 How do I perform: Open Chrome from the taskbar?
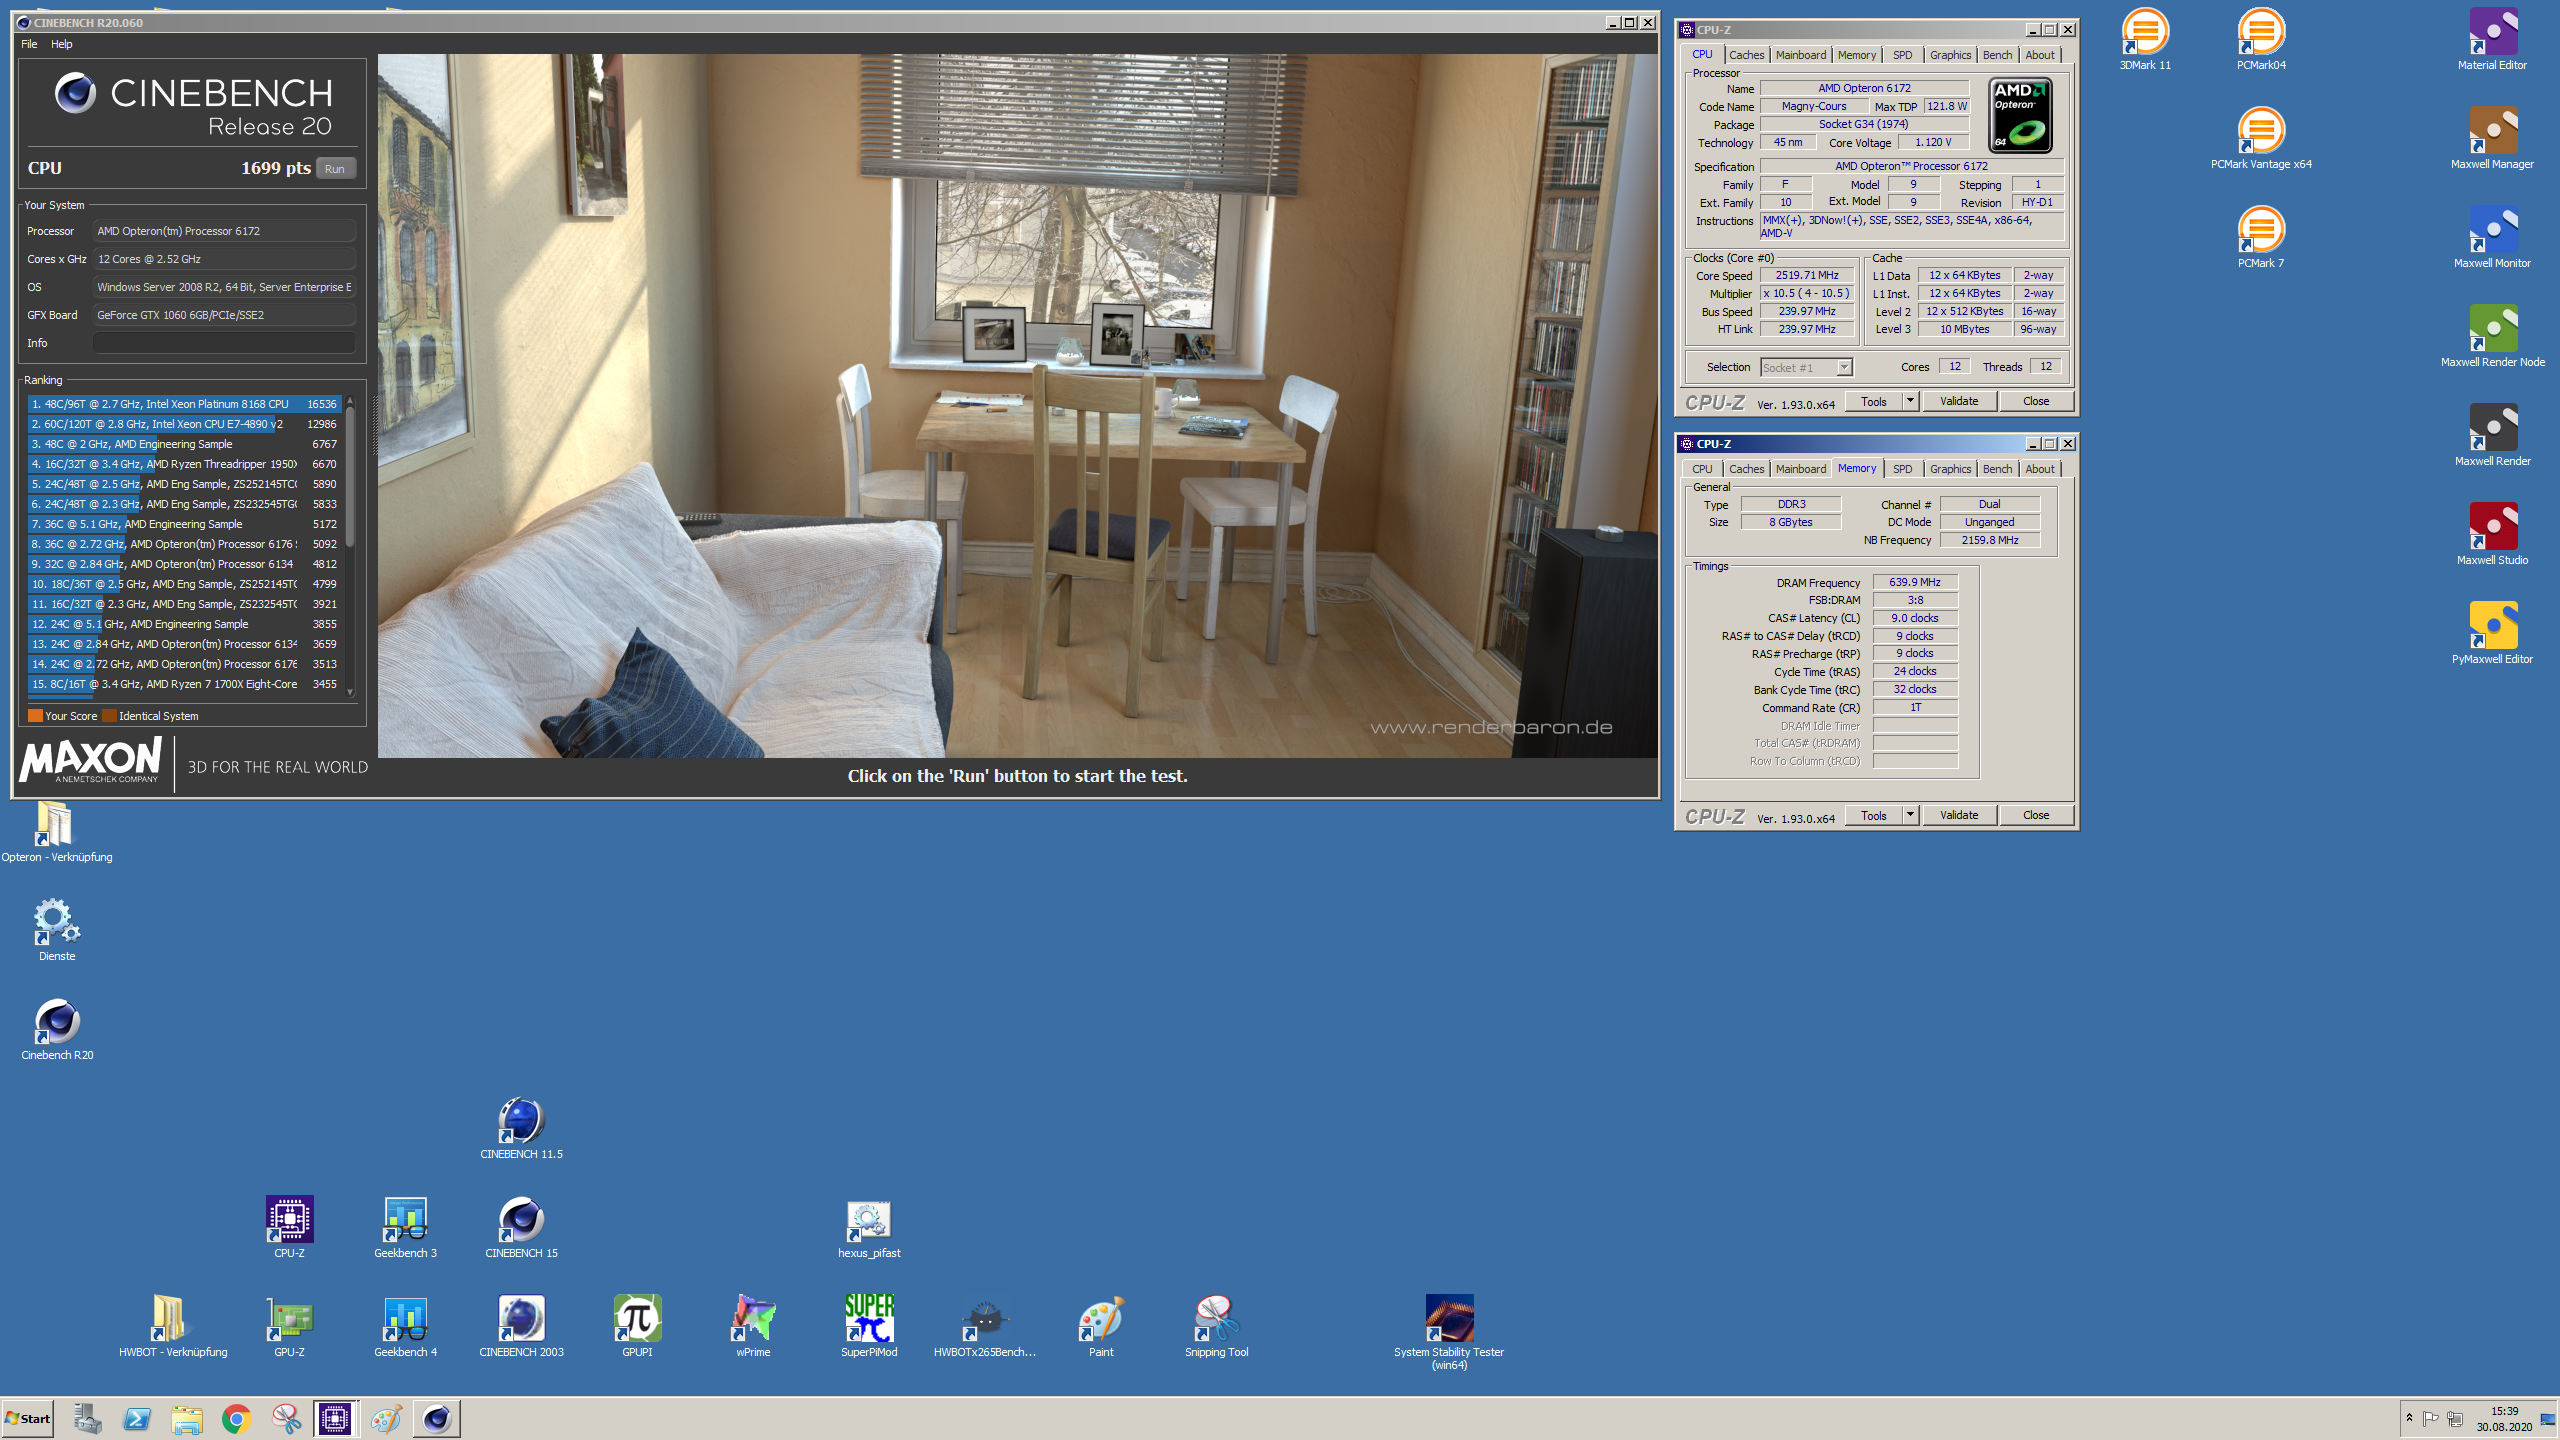coord(236,1419)
